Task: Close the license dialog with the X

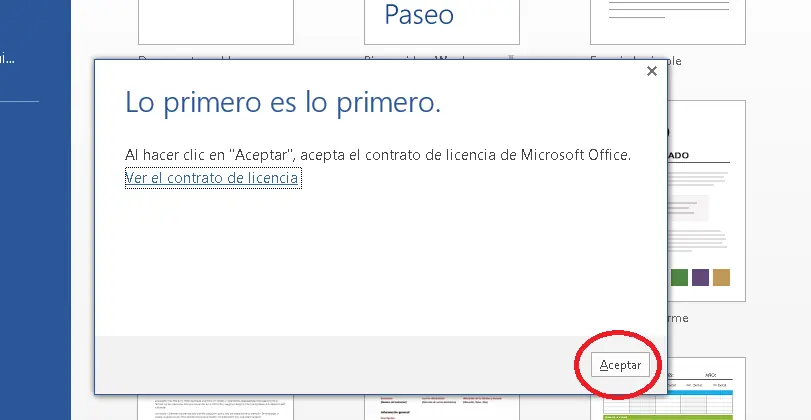Action: 652,71
